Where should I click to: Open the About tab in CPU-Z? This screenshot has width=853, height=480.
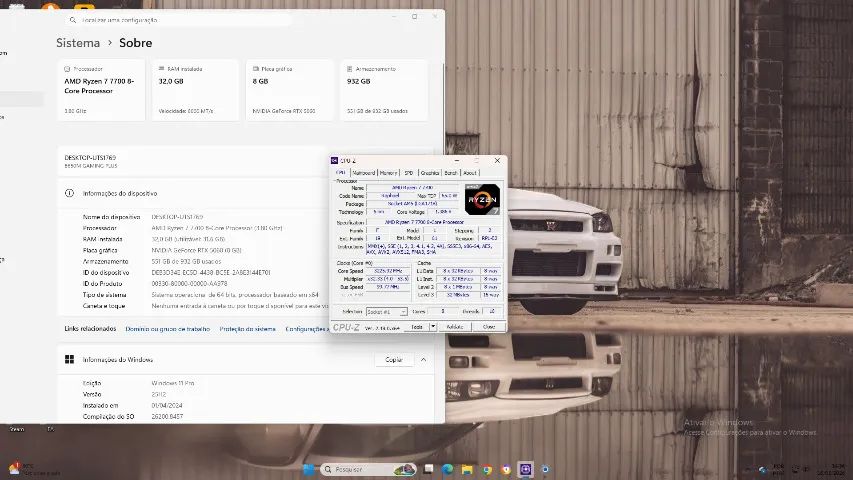pos(470,173)
